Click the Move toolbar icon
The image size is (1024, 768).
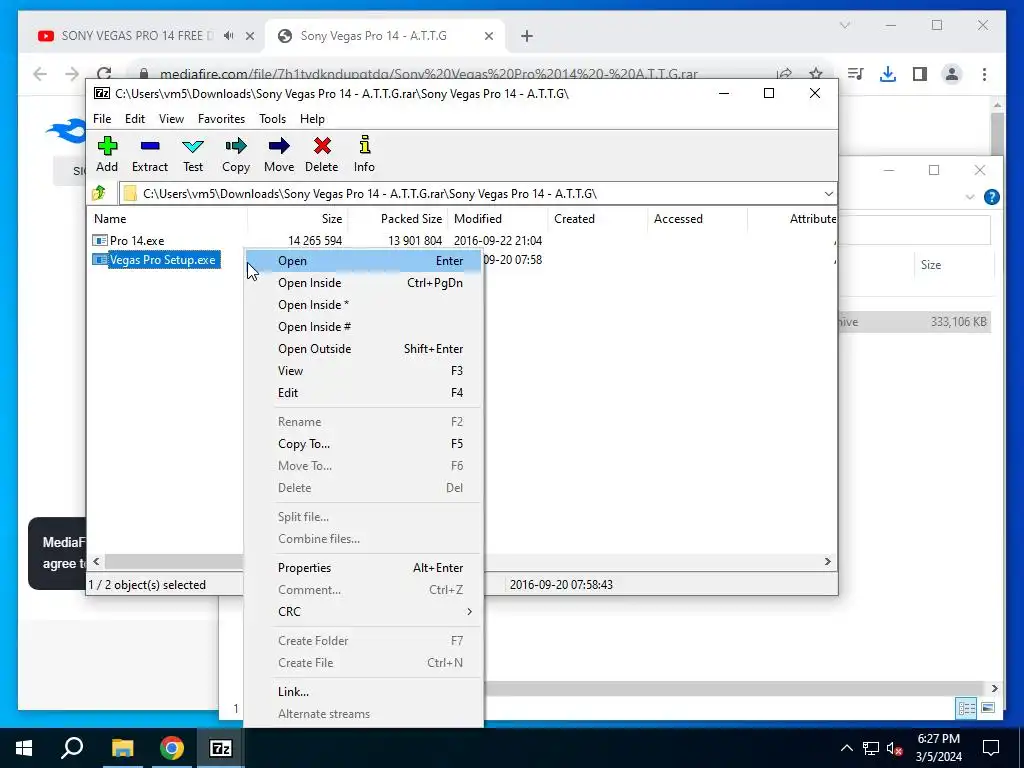(x=279, y=154)
